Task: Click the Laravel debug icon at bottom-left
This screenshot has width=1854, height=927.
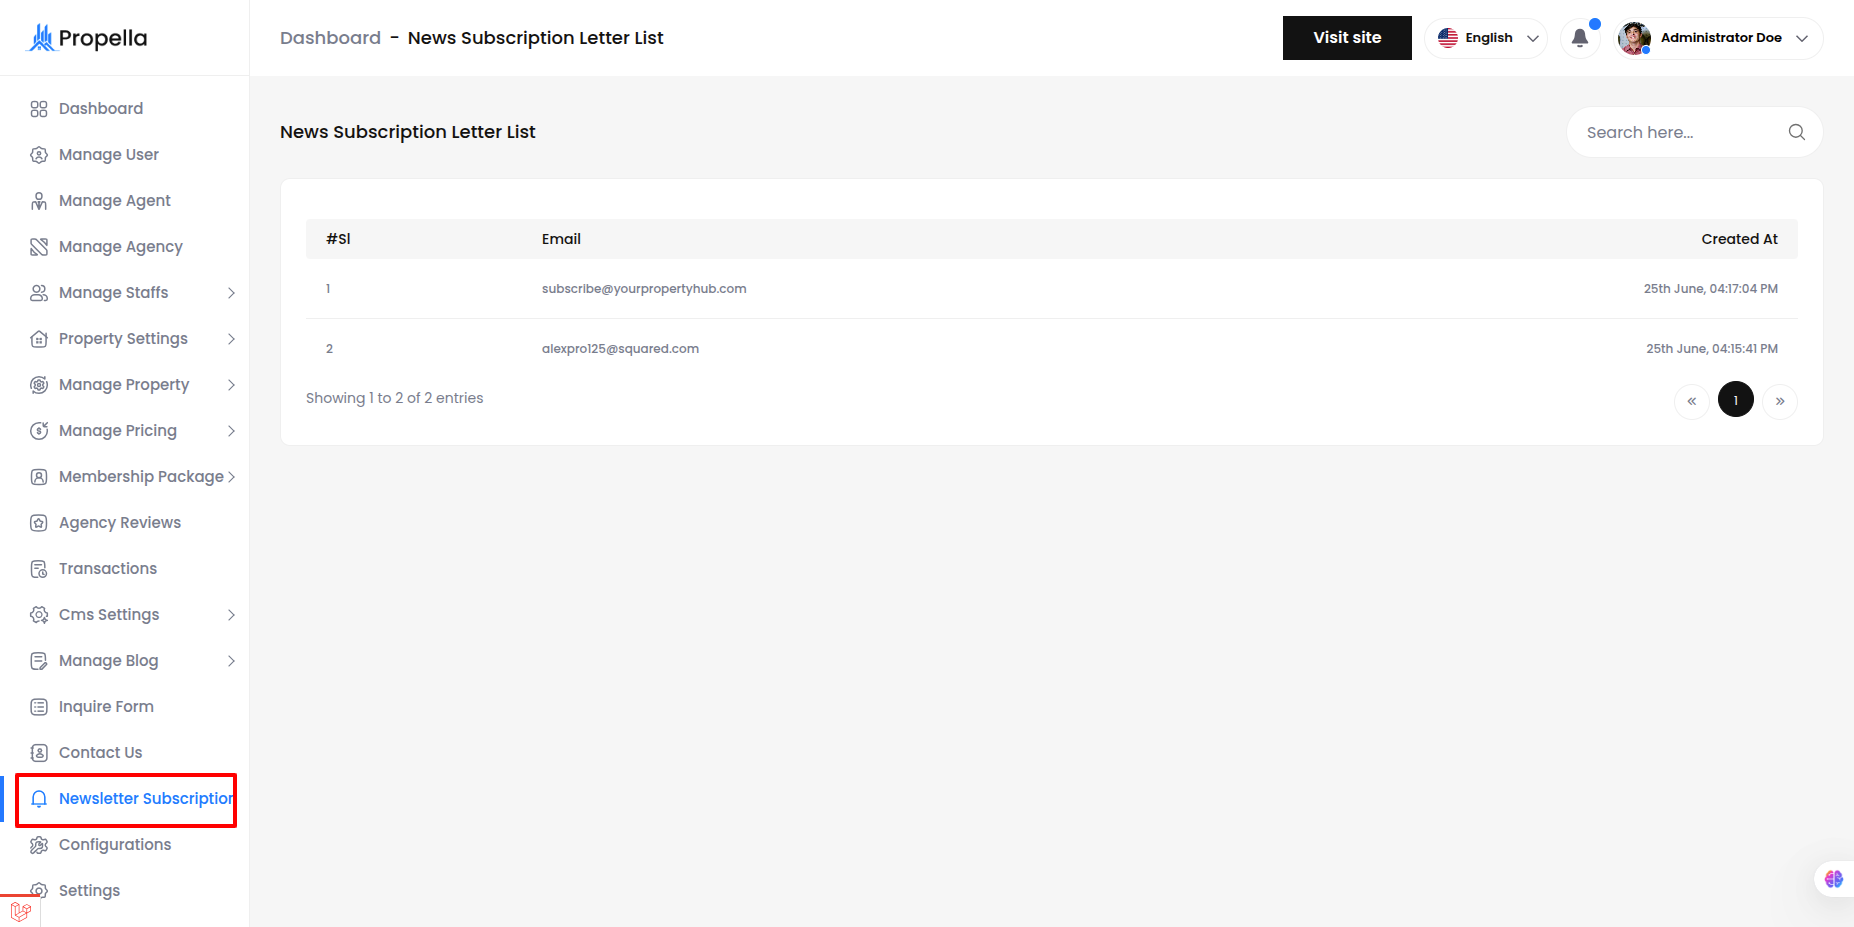Action: click(20, 911)
